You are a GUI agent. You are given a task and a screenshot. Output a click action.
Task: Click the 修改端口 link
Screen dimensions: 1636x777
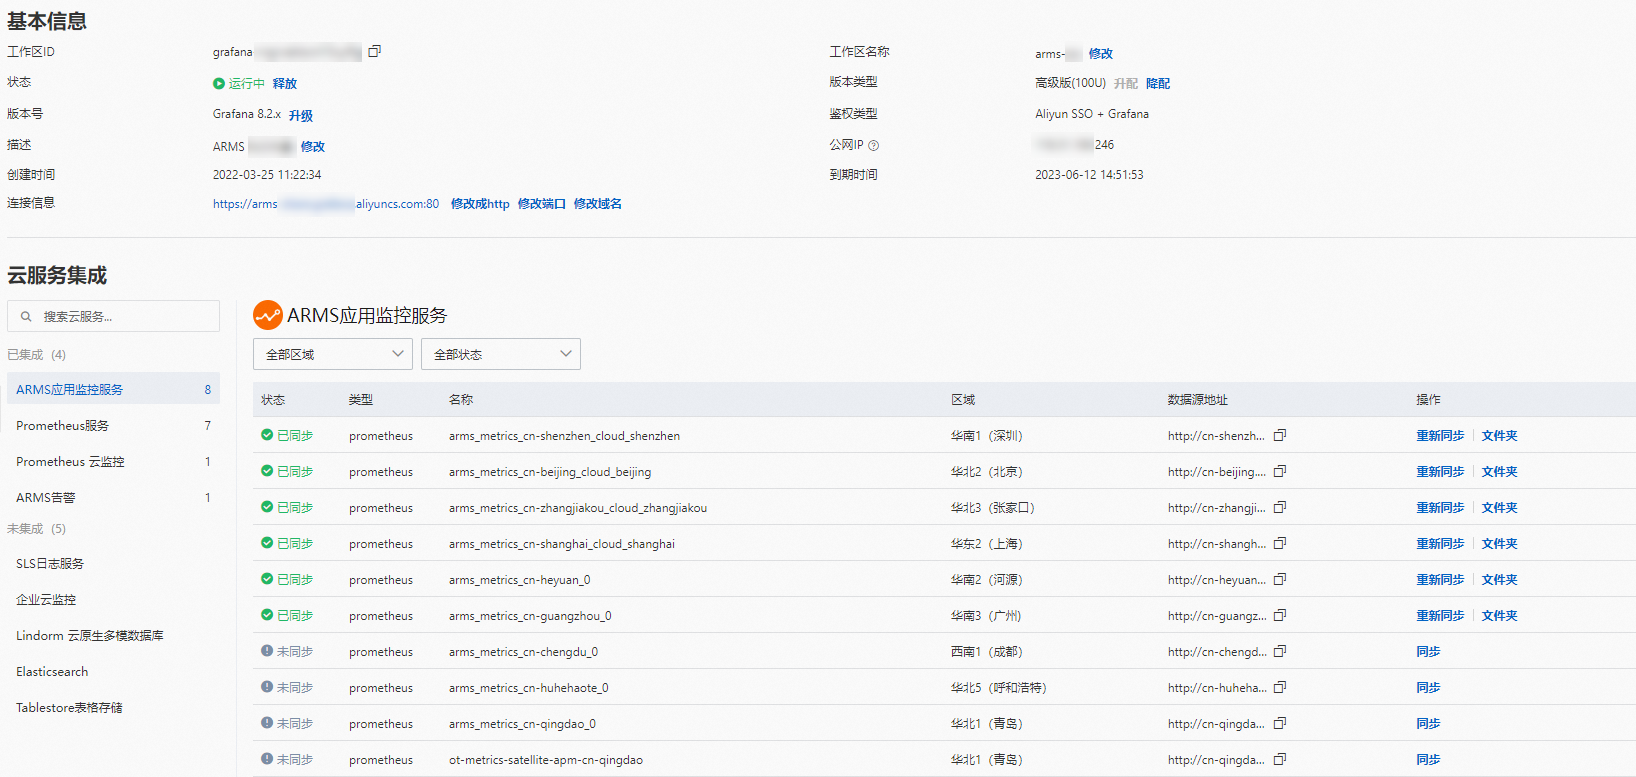click(542, 203)
